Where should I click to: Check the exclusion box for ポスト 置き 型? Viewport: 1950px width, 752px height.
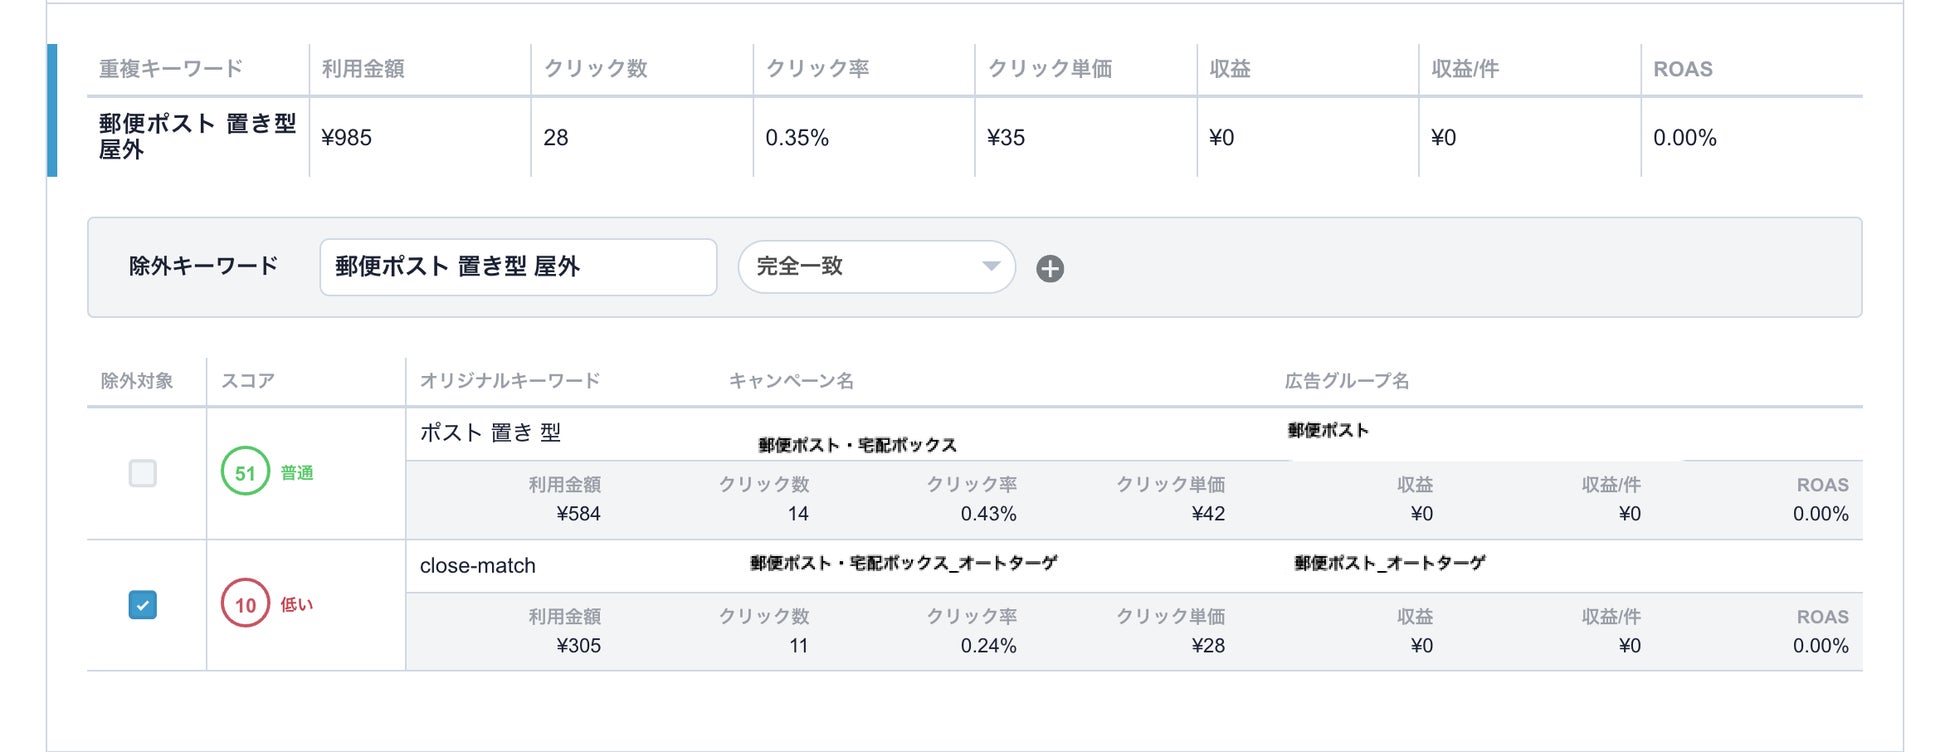click(143, 473)
